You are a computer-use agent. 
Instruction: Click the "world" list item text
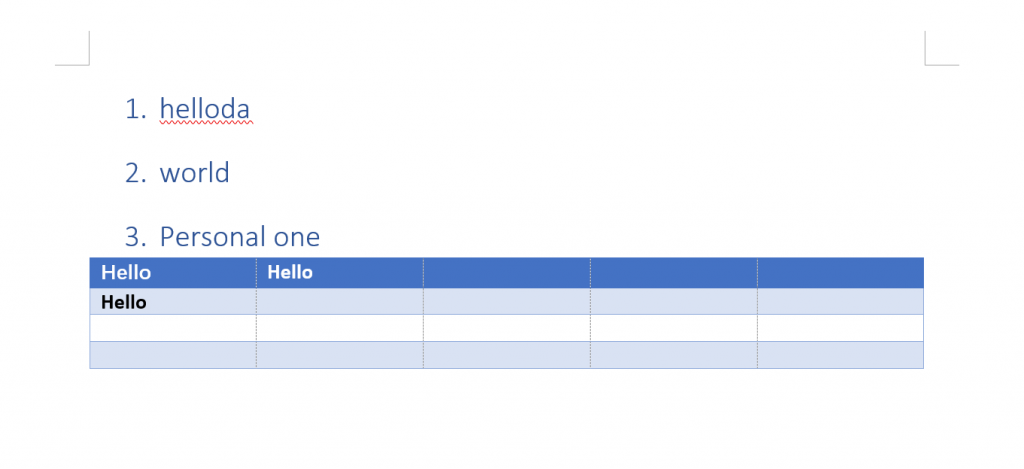(194, 173)
